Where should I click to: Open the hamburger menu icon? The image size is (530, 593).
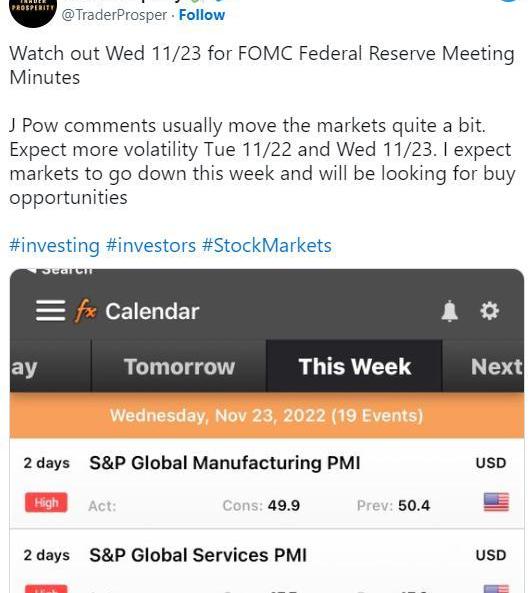(x=50, y=311)
